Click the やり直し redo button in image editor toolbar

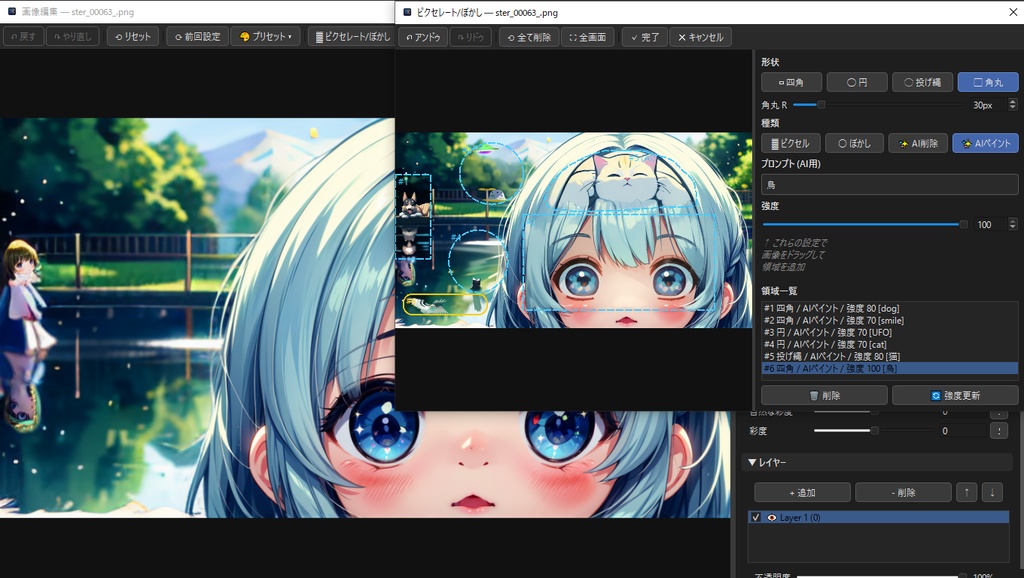[x=72, y=37]
